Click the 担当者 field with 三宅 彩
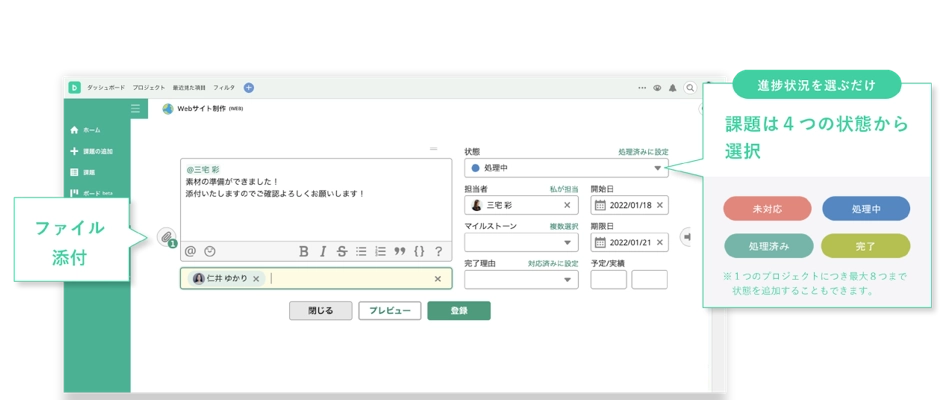The image size is (943, 400). click(x=521, y=205)
